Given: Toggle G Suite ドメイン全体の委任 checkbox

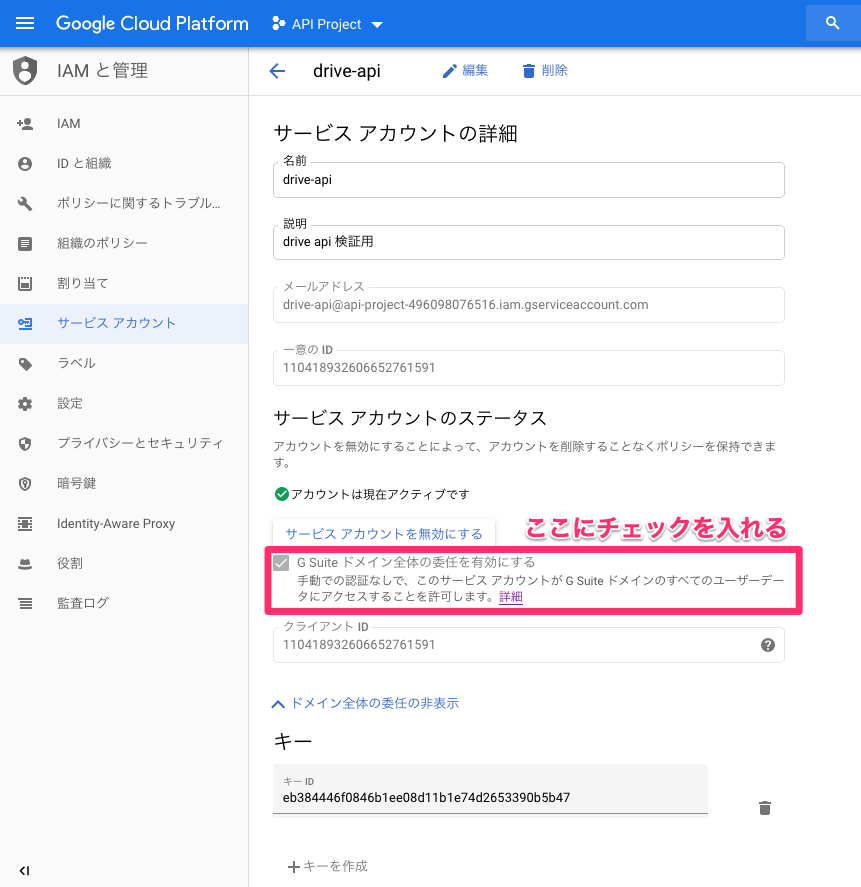Looking at the screenshot, I should coord(281,563).
